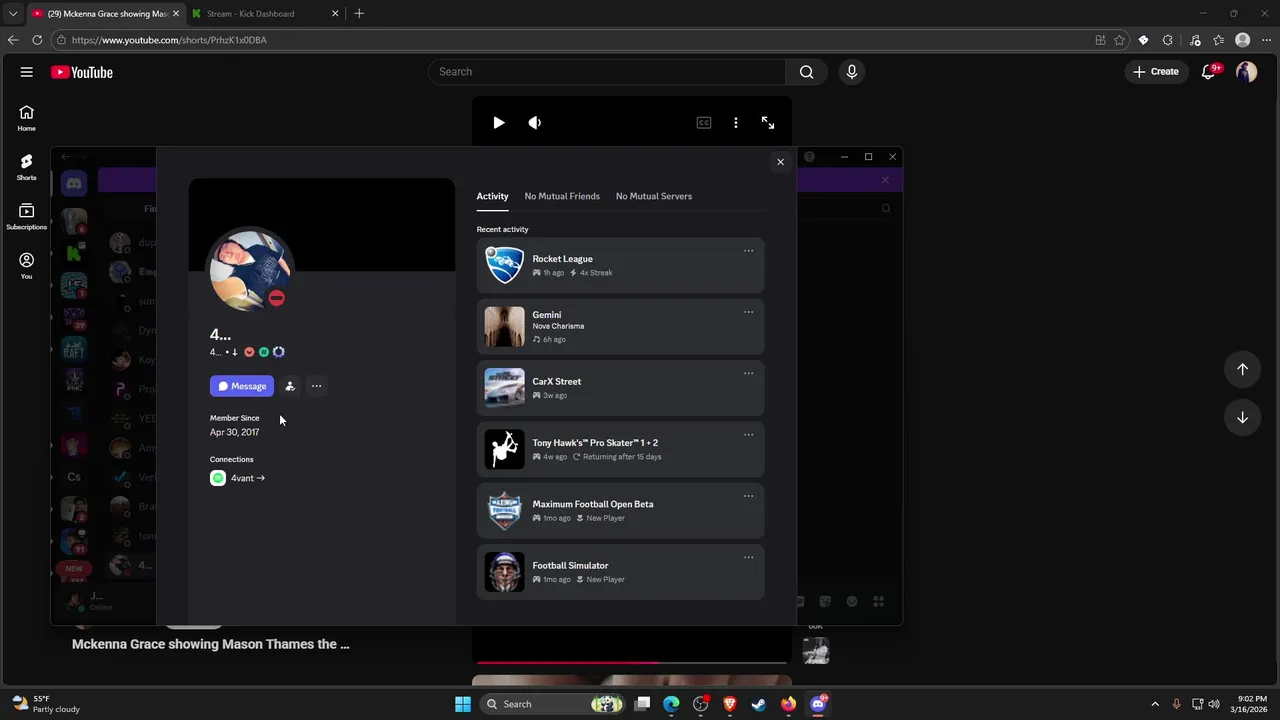
Task: Open Discord from the taskbar
Action: click(x=818, y=704)
